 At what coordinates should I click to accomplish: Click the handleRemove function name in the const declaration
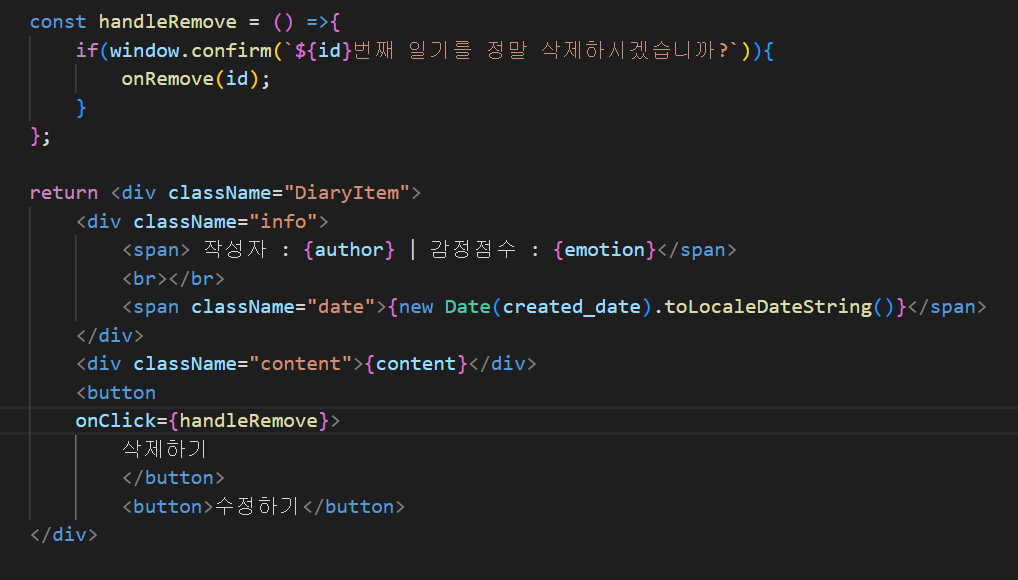click(x=168, y=22)
